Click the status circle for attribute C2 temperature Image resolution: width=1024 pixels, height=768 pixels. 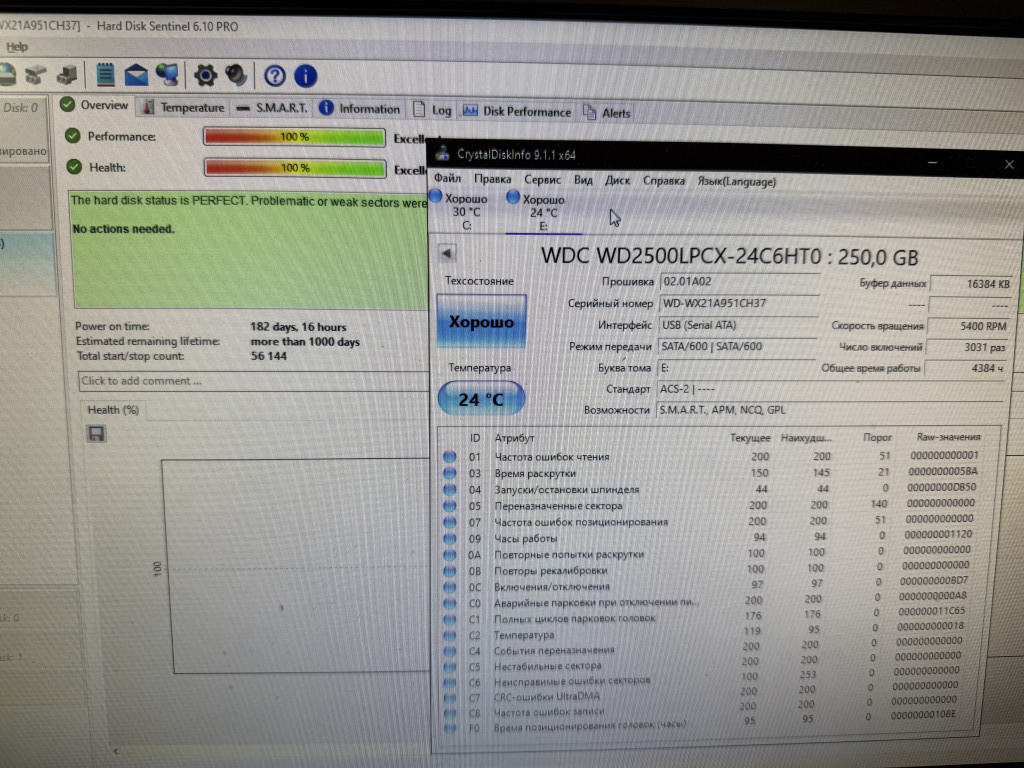click(x=449, y=635)
